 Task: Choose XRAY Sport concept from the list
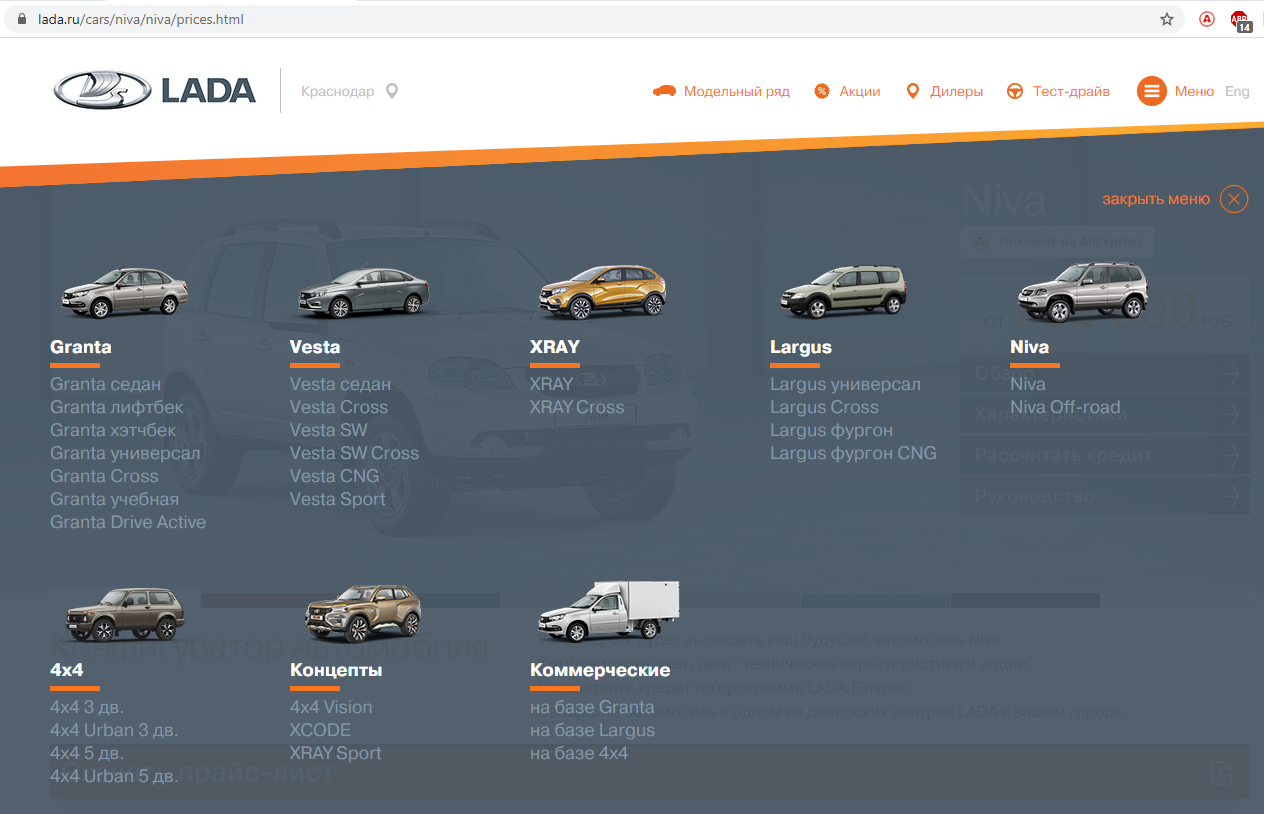pyautogui.click(x=336, y=753)
